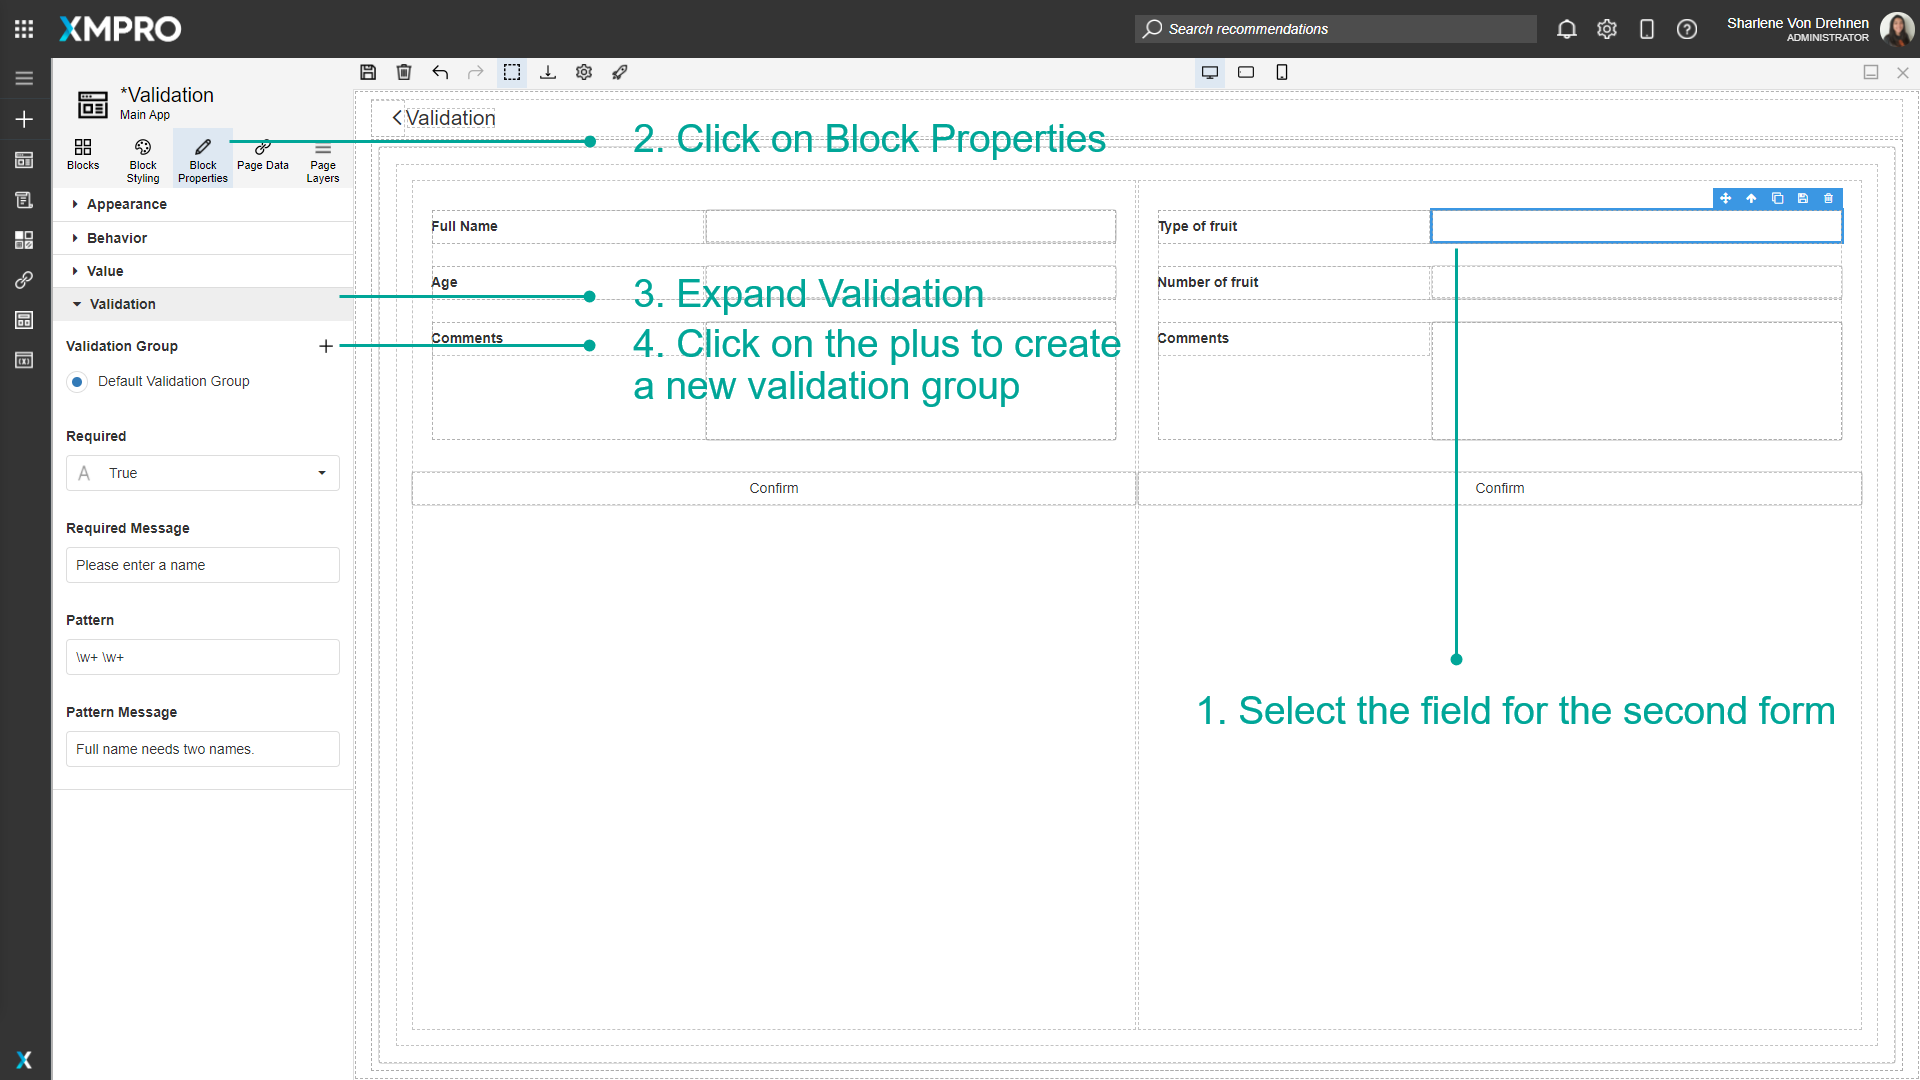Delete the selected block with the trash icon

tap(404, 72)
